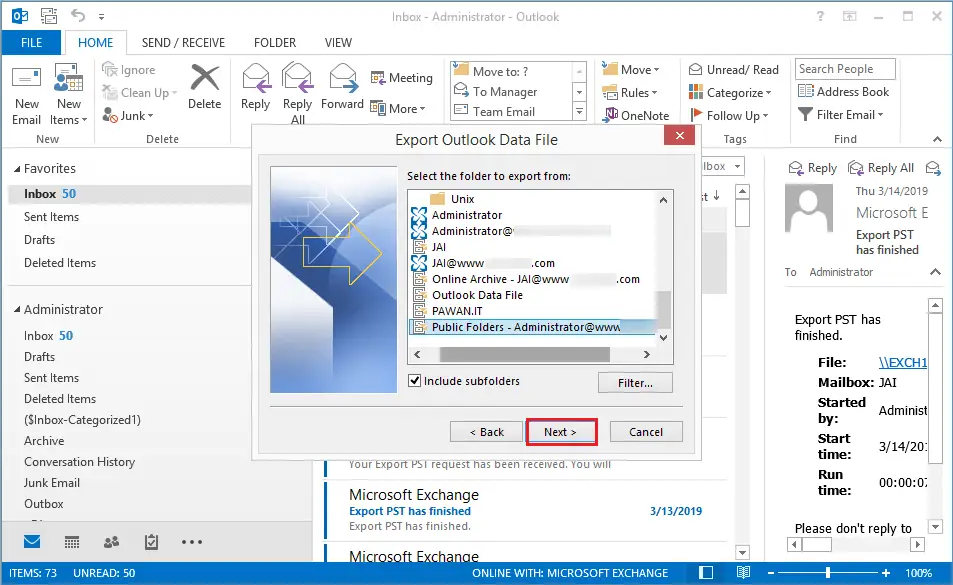The height and width of the screenshot is (585, 953).
Task: Open the New Items menu
Action: click(x=68, y=95)
